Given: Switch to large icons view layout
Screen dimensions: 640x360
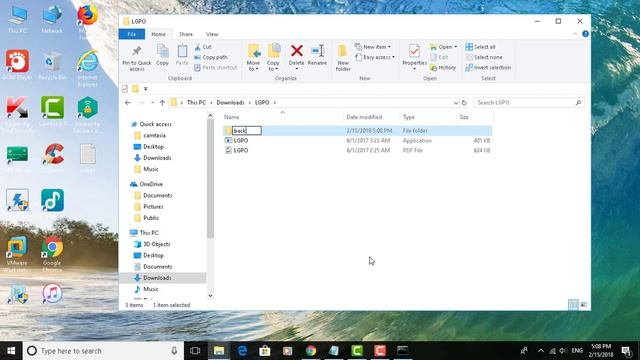Looking at the screenshot, I should [x=584, y=304].
